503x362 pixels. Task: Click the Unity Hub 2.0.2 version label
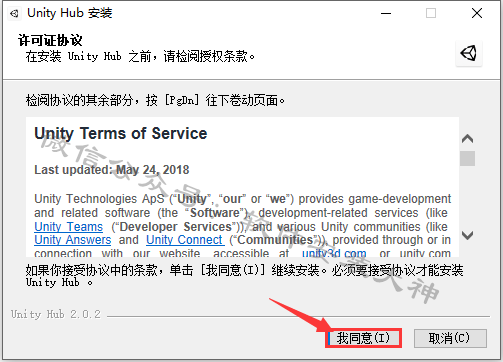[x=56, y=314]
